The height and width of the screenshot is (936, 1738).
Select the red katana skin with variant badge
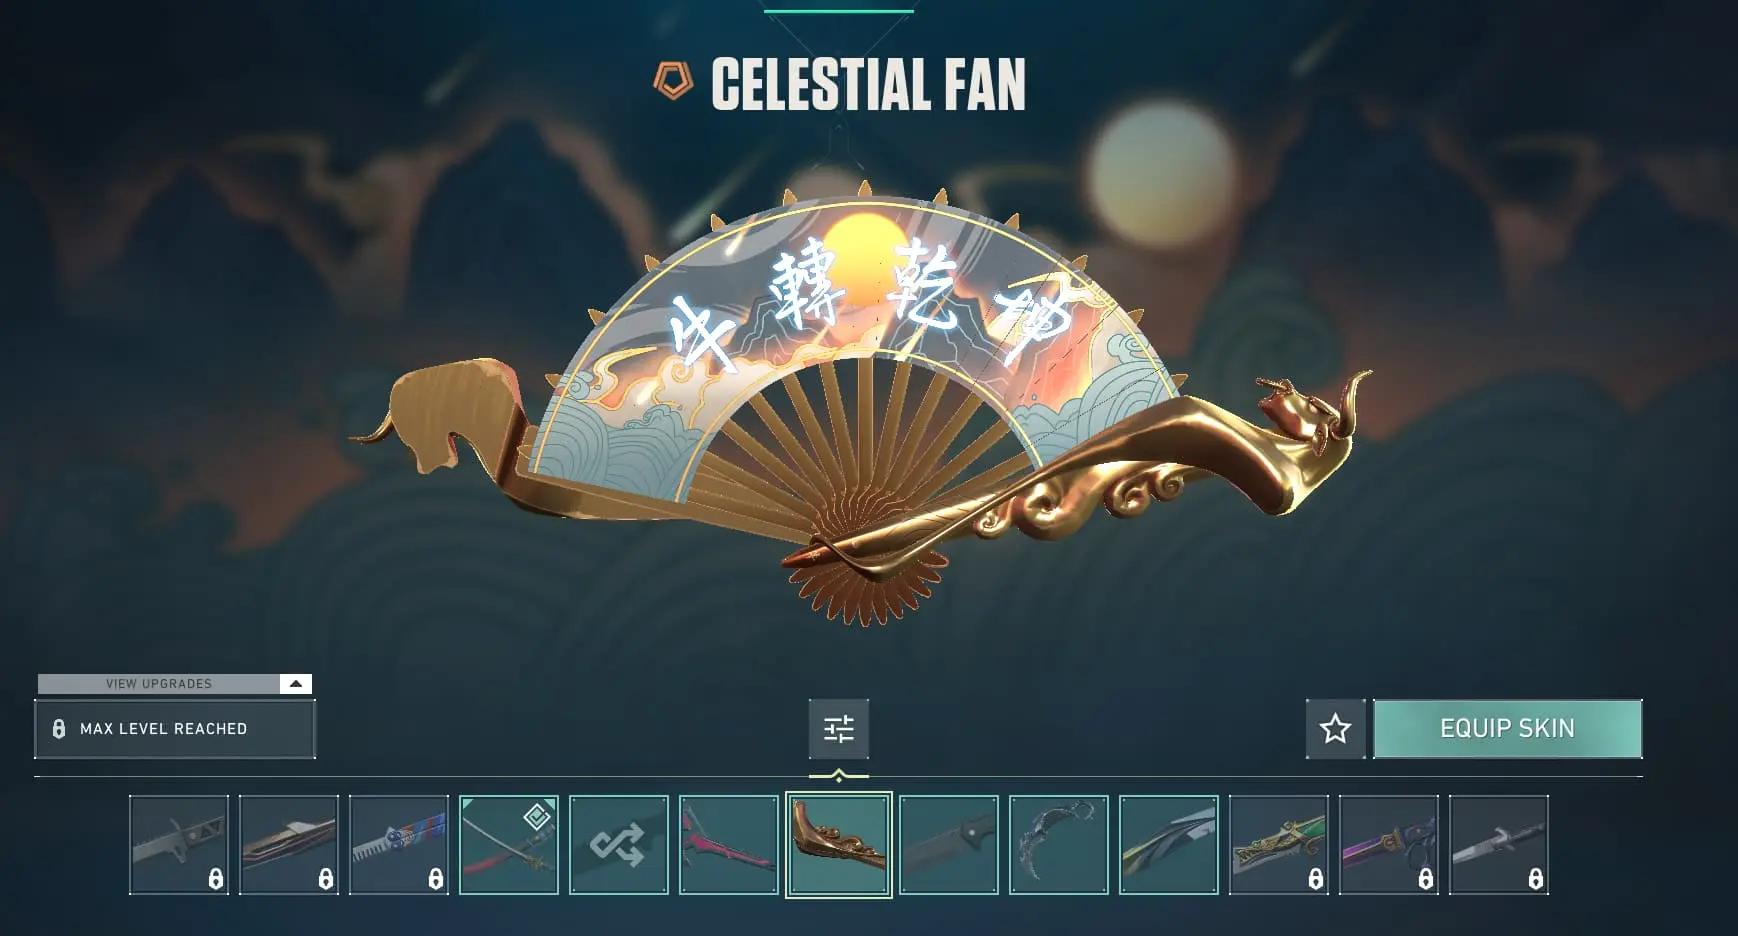coord(509,845)
